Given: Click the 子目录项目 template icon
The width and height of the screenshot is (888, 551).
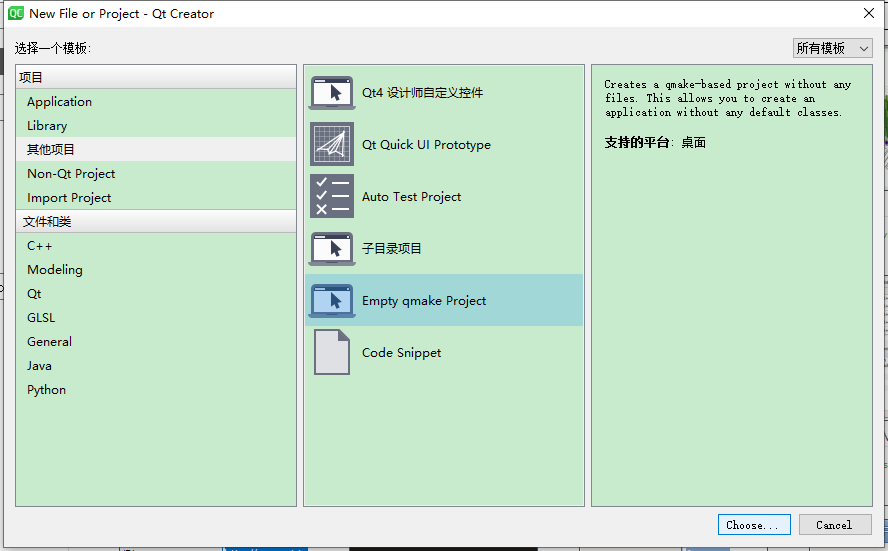Looking at the screenshot, I should tap(332, 248).
